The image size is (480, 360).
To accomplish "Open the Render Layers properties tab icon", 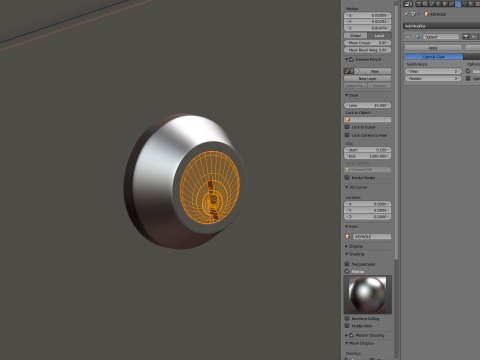I will pos(425,4).
